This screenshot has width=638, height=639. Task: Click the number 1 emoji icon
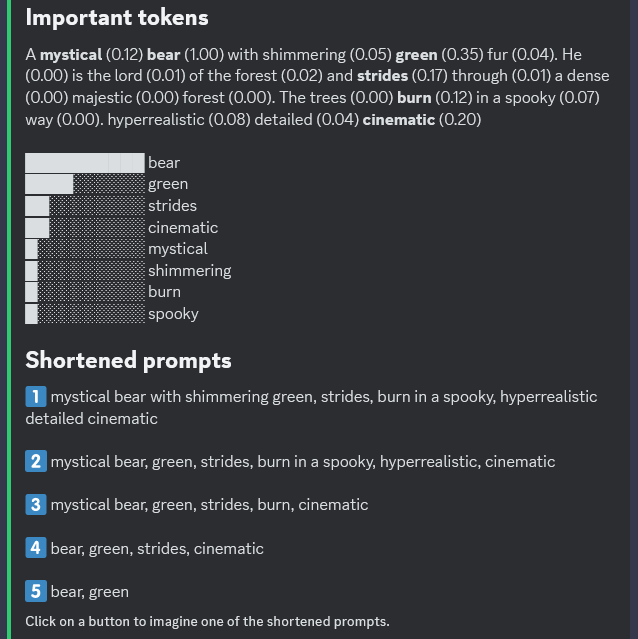[35, 397]
